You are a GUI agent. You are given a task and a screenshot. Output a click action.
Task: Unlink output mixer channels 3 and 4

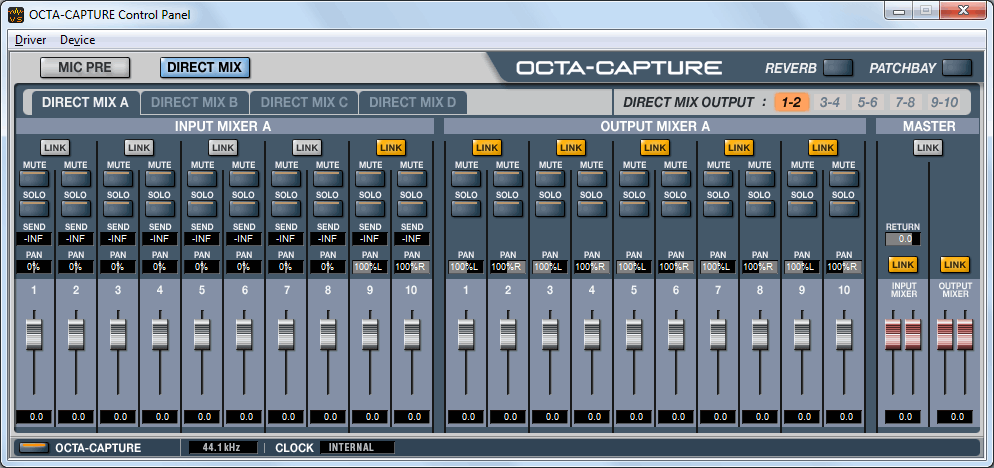(571, 148)
